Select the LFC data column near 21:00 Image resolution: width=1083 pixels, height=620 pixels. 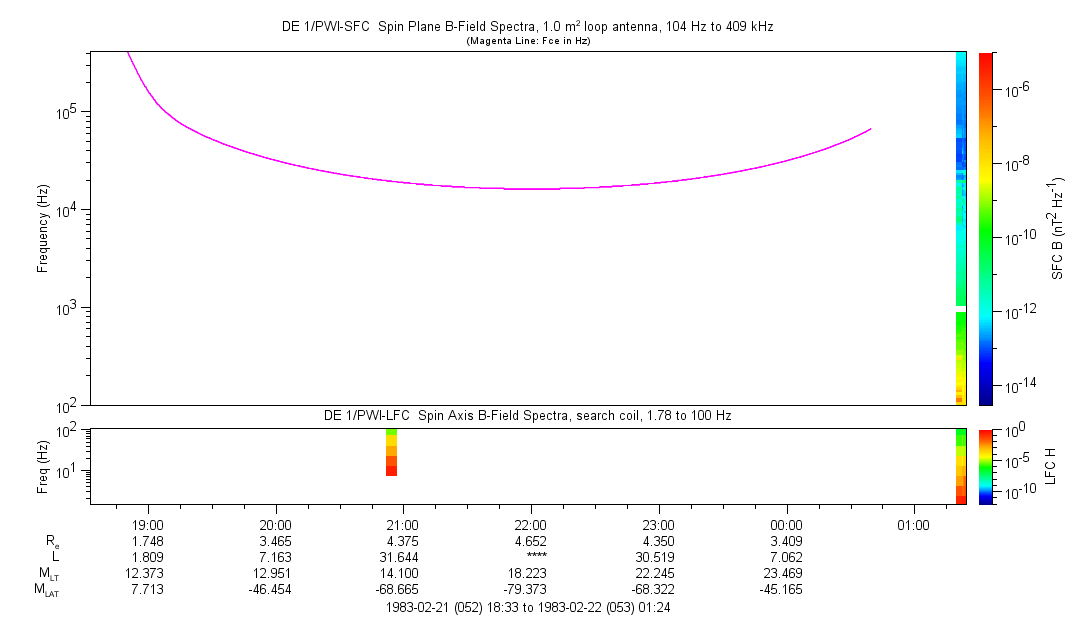391,453
